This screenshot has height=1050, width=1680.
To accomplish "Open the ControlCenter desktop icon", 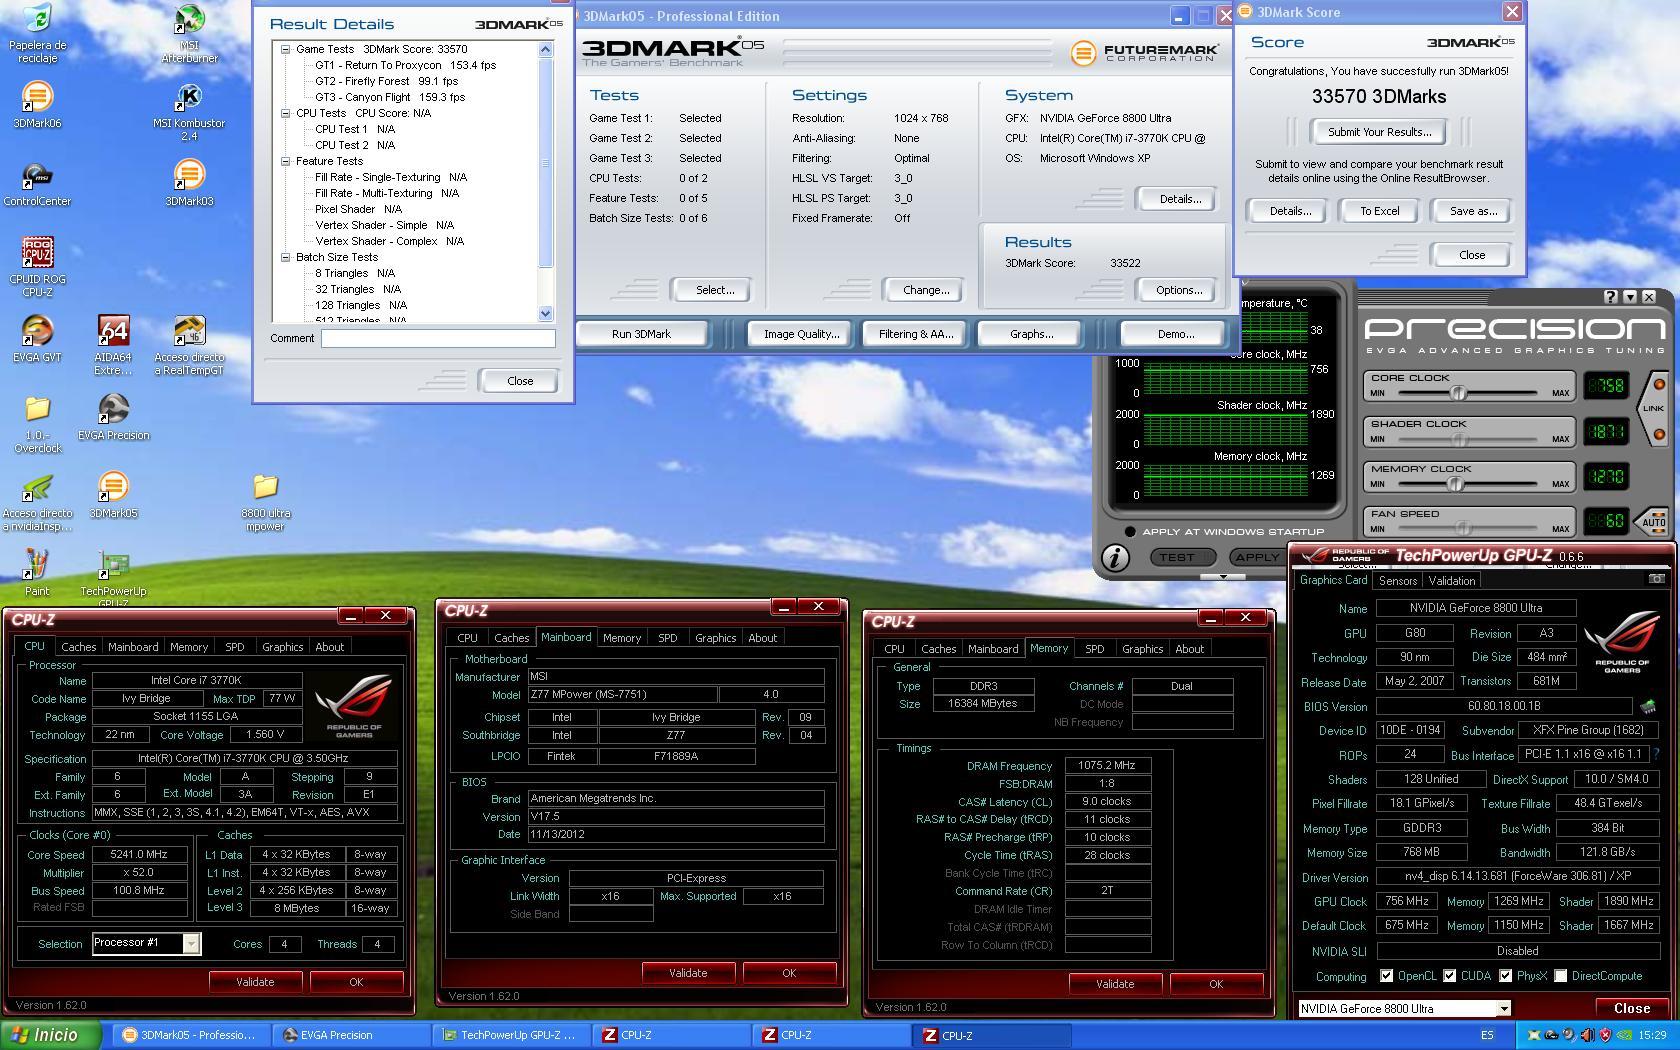I will [37, 176].
